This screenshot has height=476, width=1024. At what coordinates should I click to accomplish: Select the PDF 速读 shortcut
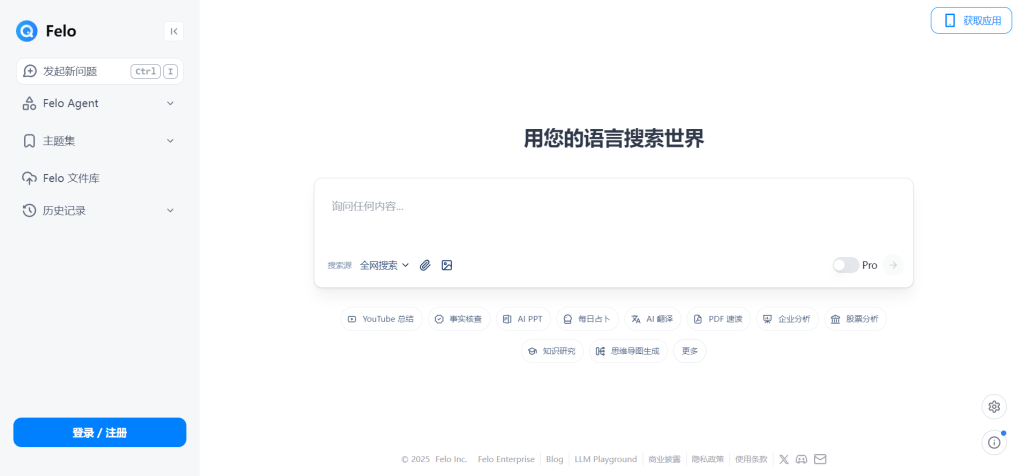pos(718,319)
